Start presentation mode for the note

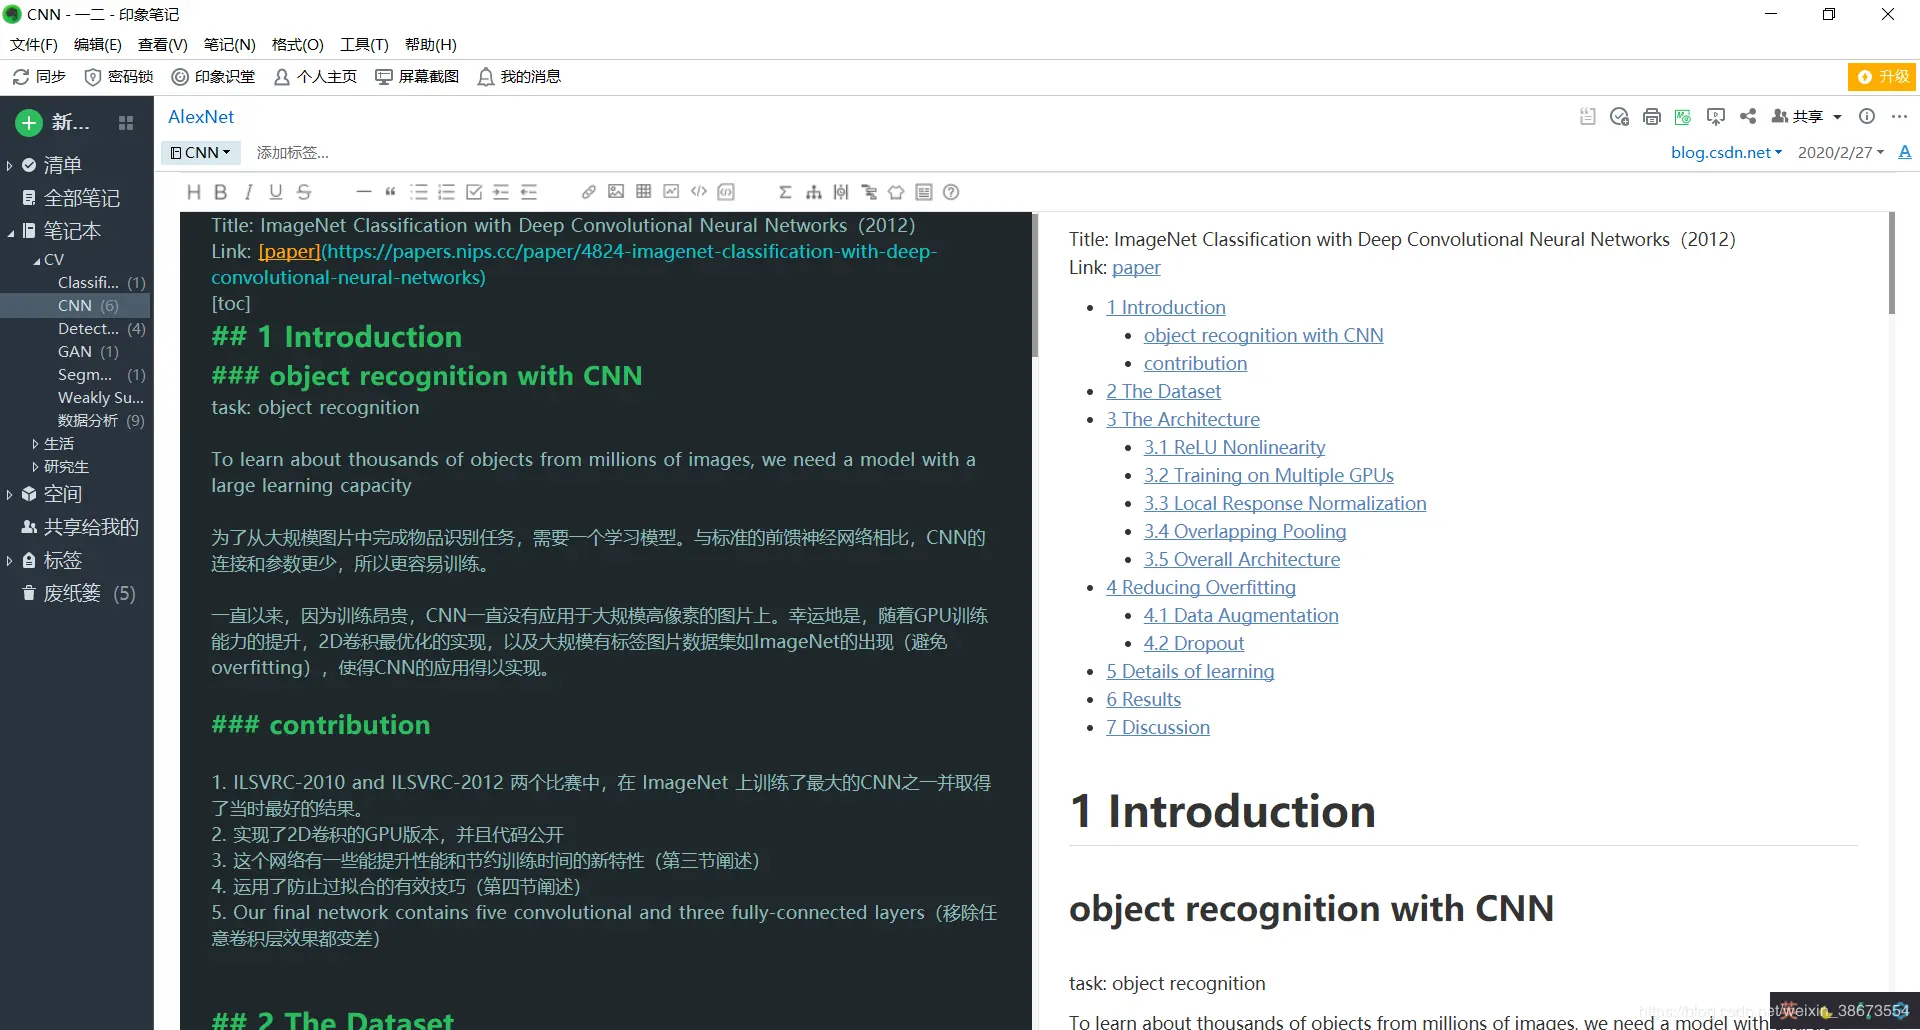(x=1716, y=116)
